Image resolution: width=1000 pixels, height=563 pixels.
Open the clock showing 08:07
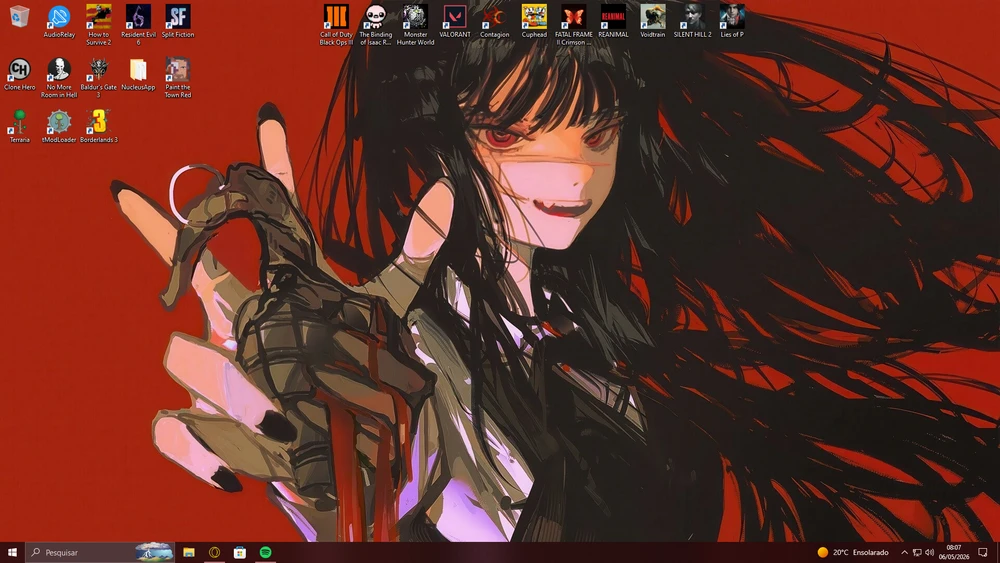(953, 552)
